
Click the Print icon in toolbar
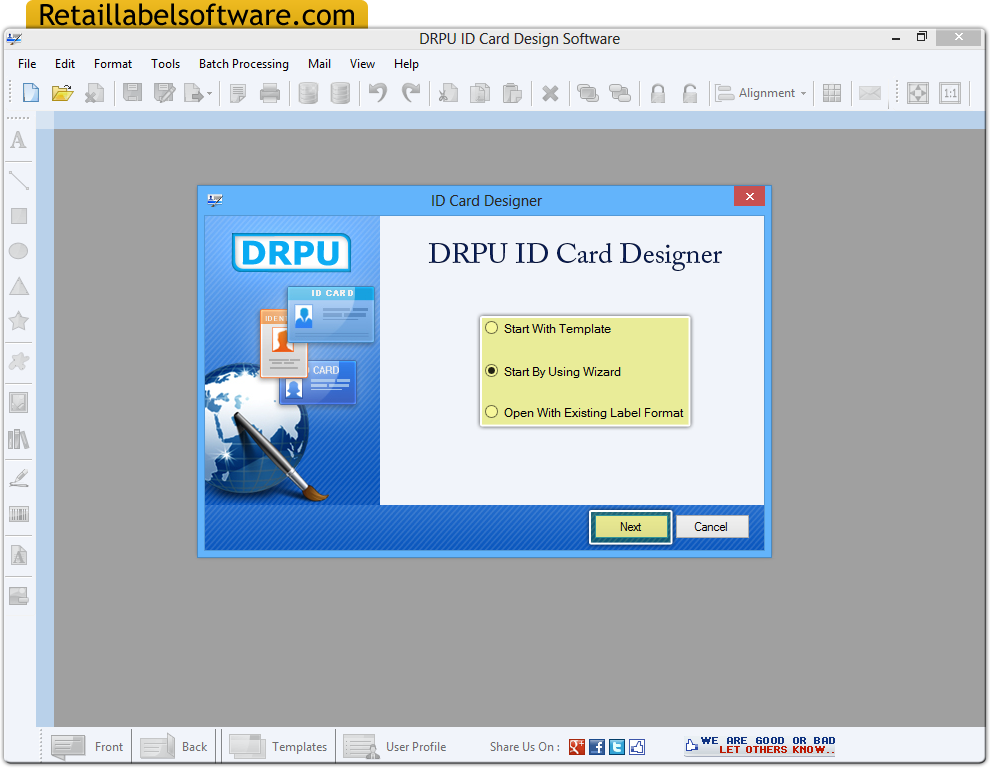click(270, 93)
